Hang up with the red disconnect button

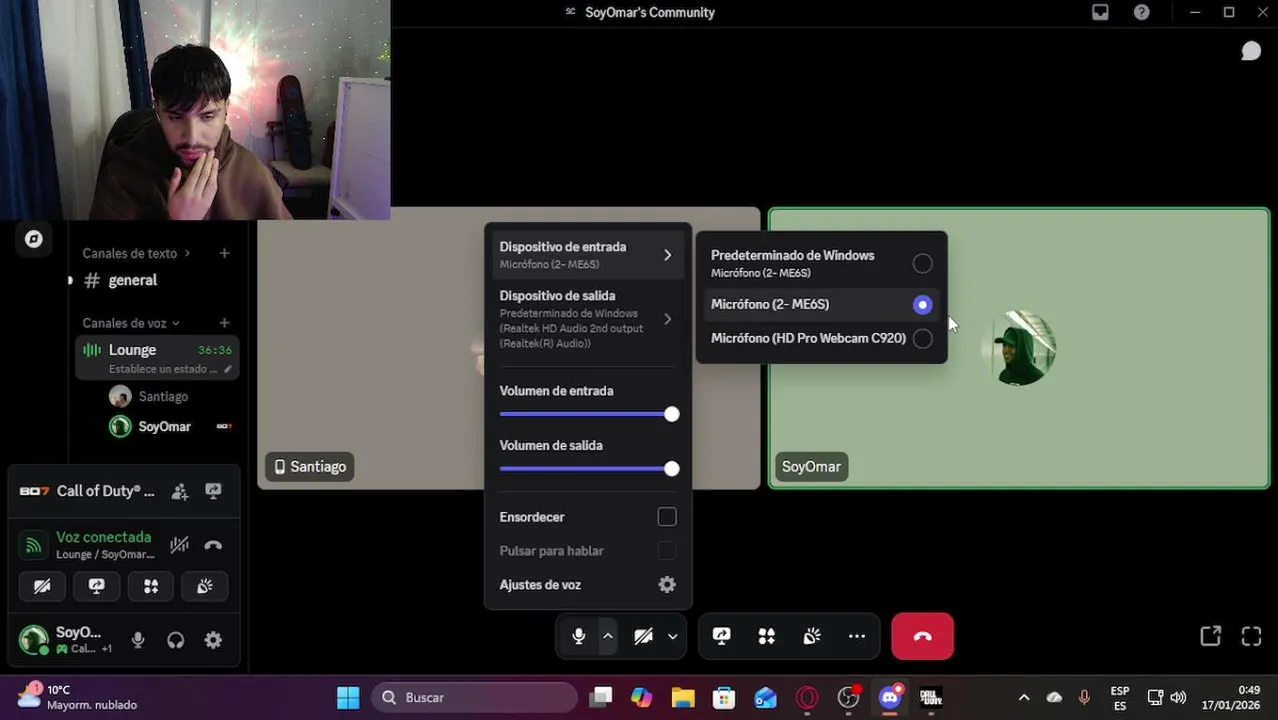click(922, 636)
